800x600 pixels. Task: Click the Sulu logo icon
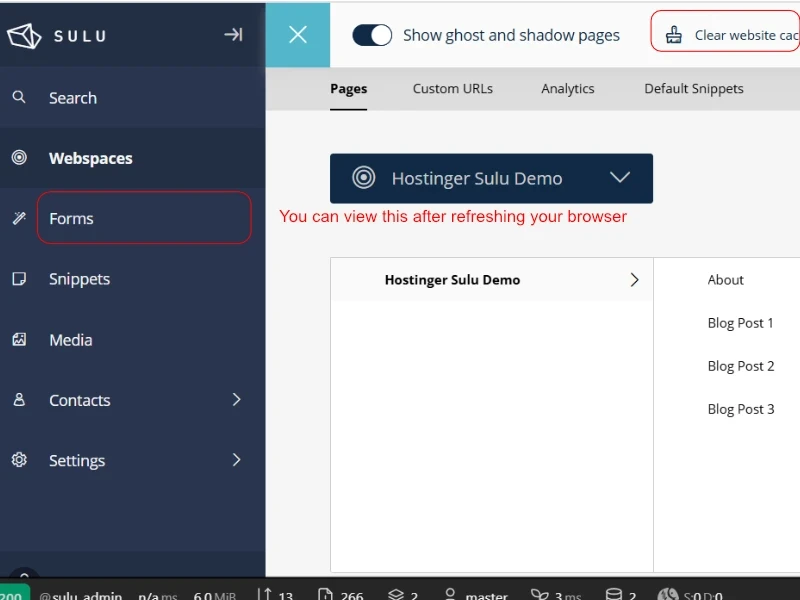[24, 36]
